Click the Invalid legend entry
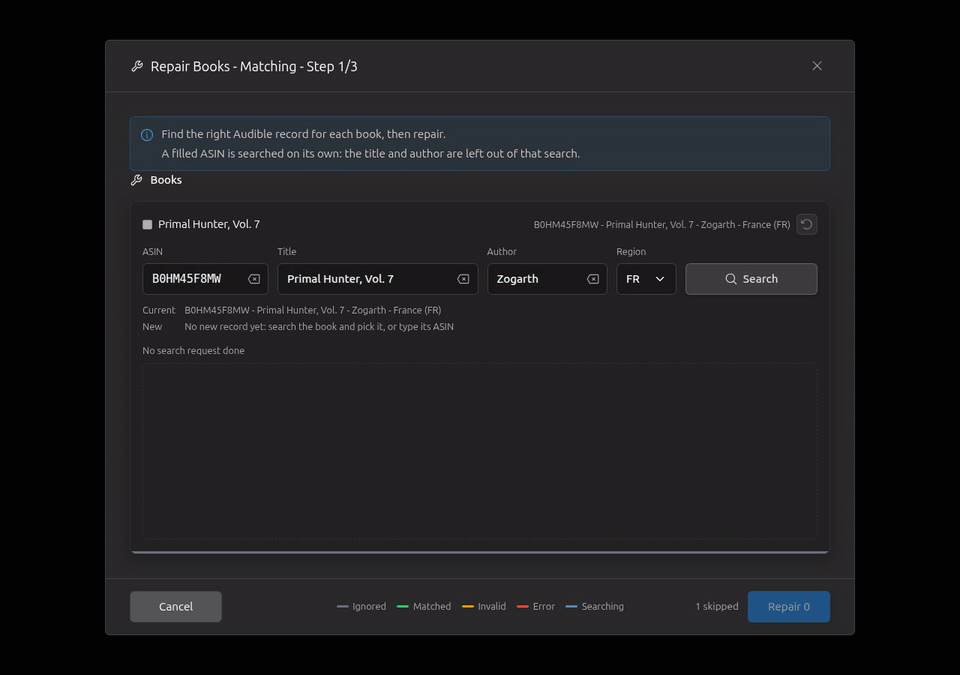The height and width of the screenshot is (675, 960). coord(484,606)
